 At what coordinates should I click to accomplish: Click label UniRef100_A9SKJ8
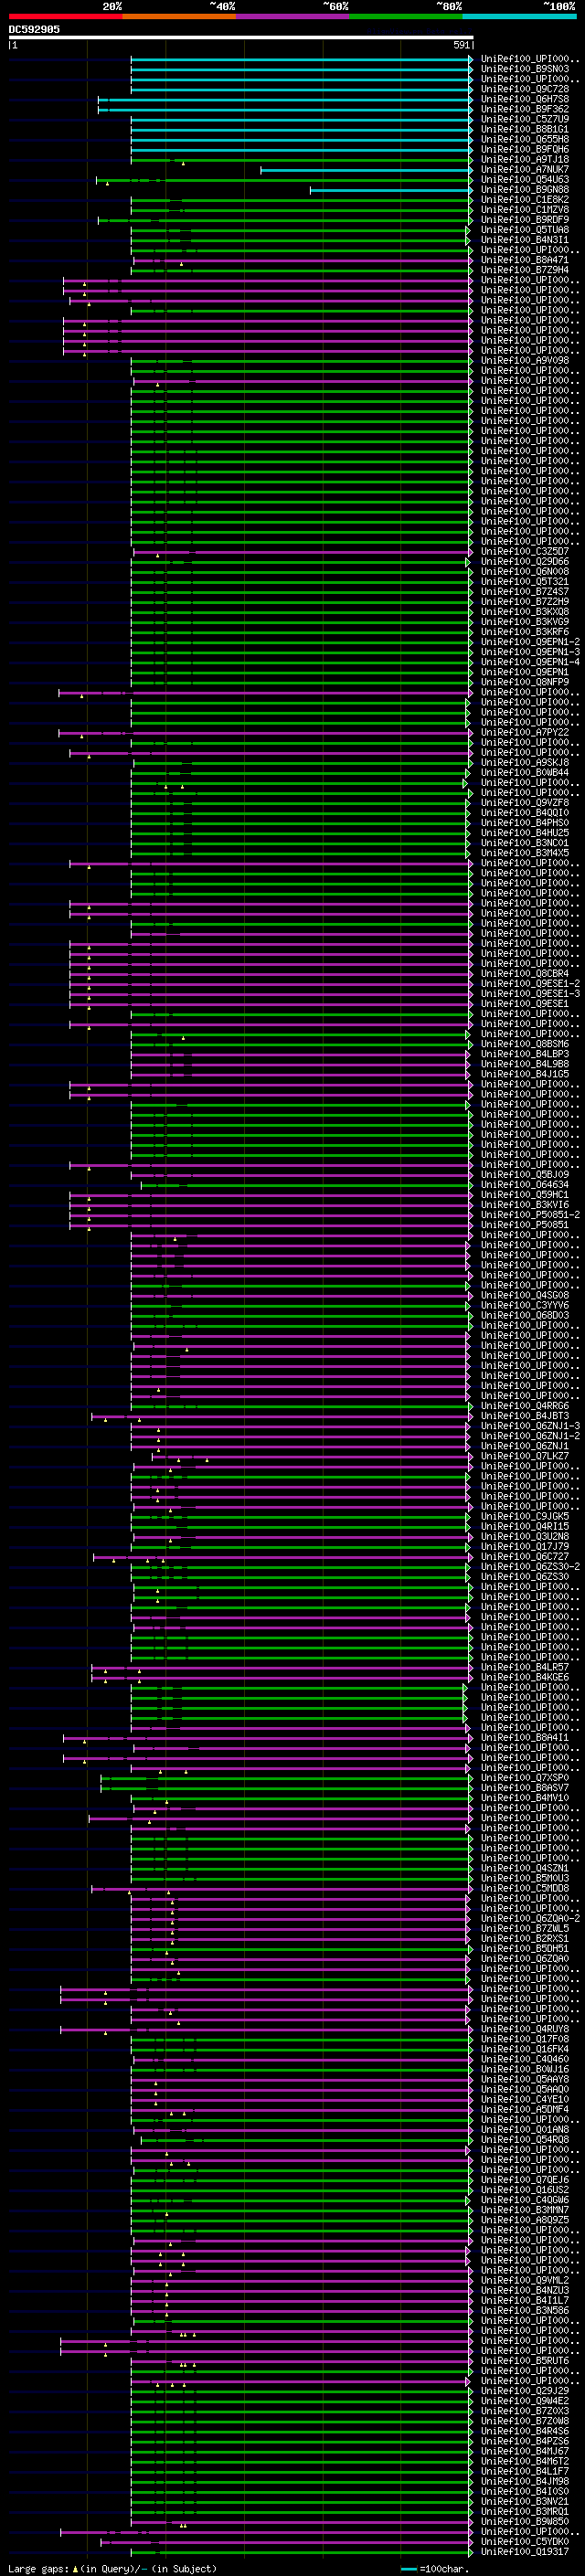525,763
